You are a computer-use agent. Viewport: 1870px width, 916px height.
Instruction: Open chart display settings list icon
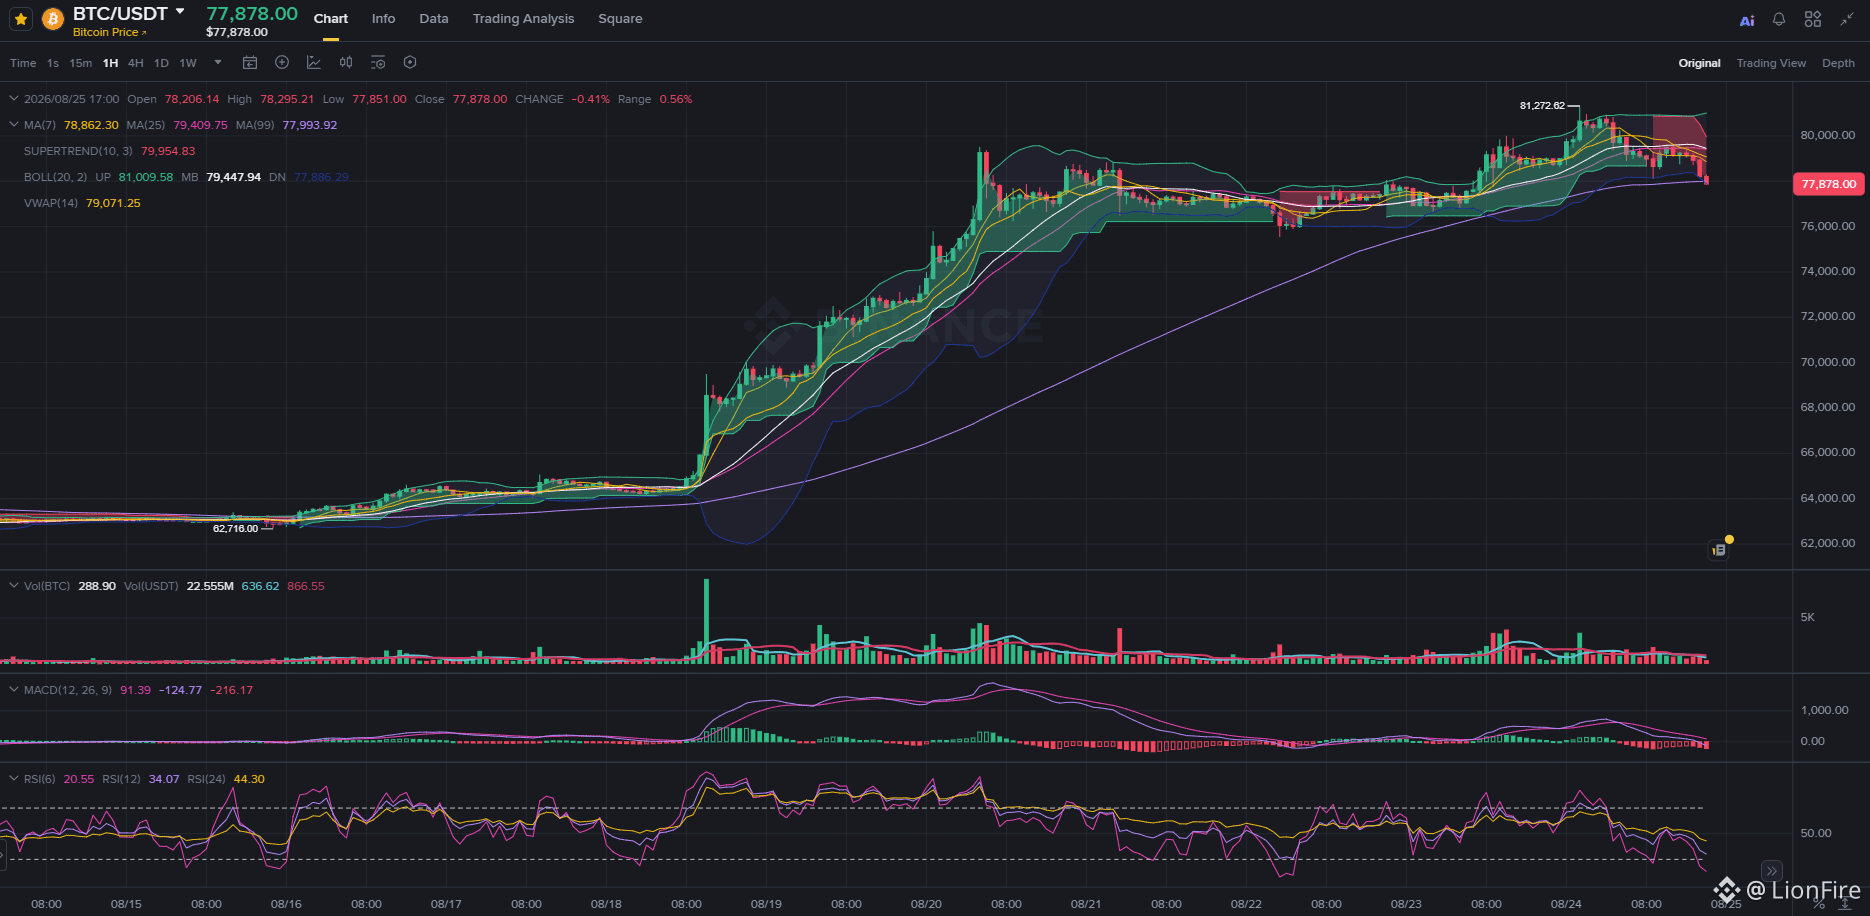tap(378, 63)
